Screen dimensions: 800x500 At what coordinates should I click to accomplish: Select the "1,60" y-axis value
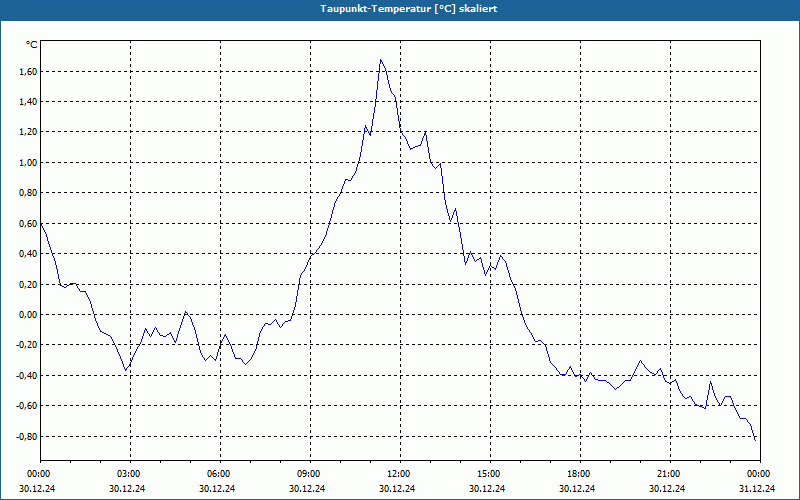[x=29, y=71]
